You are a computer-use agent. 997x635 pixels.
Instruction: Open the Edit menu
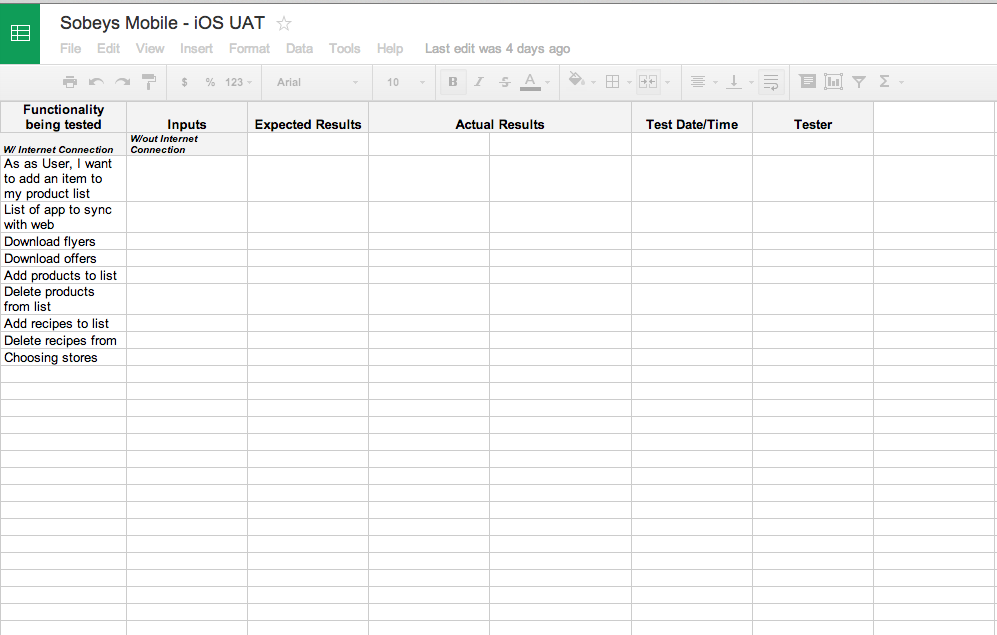(108, 49)
